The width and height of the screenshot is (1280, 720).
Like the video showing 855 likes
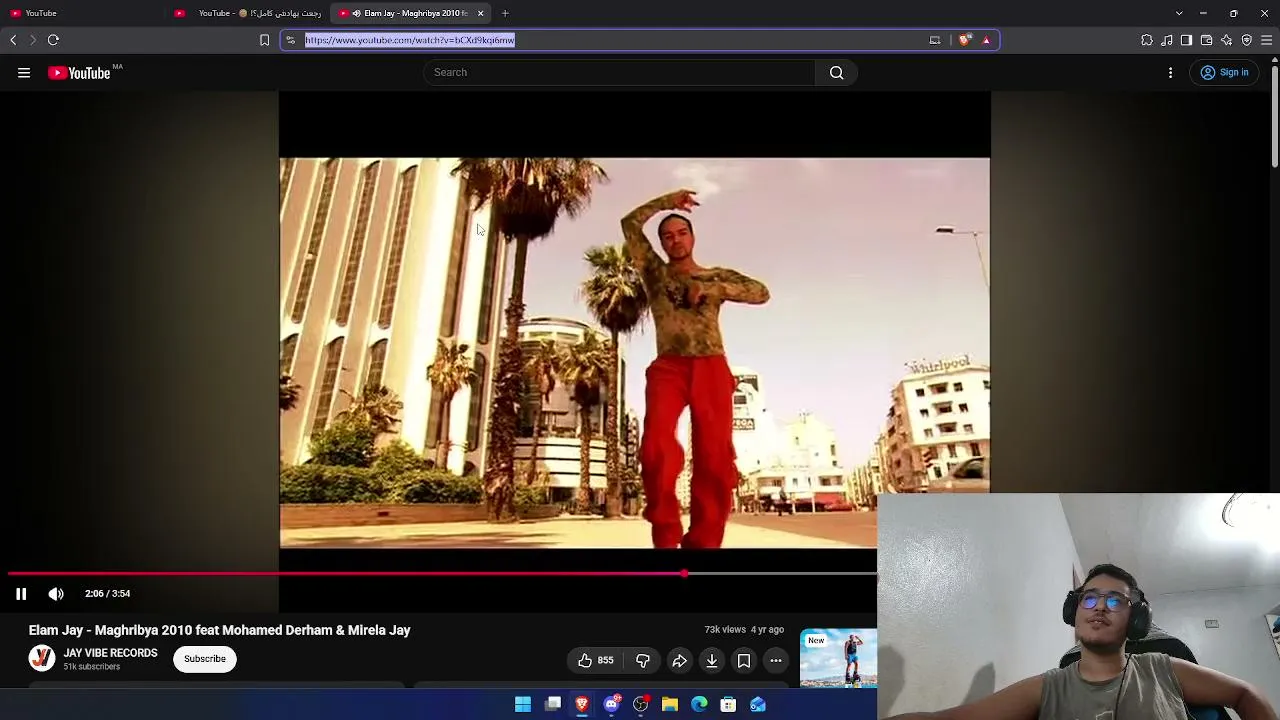(595, 660)
